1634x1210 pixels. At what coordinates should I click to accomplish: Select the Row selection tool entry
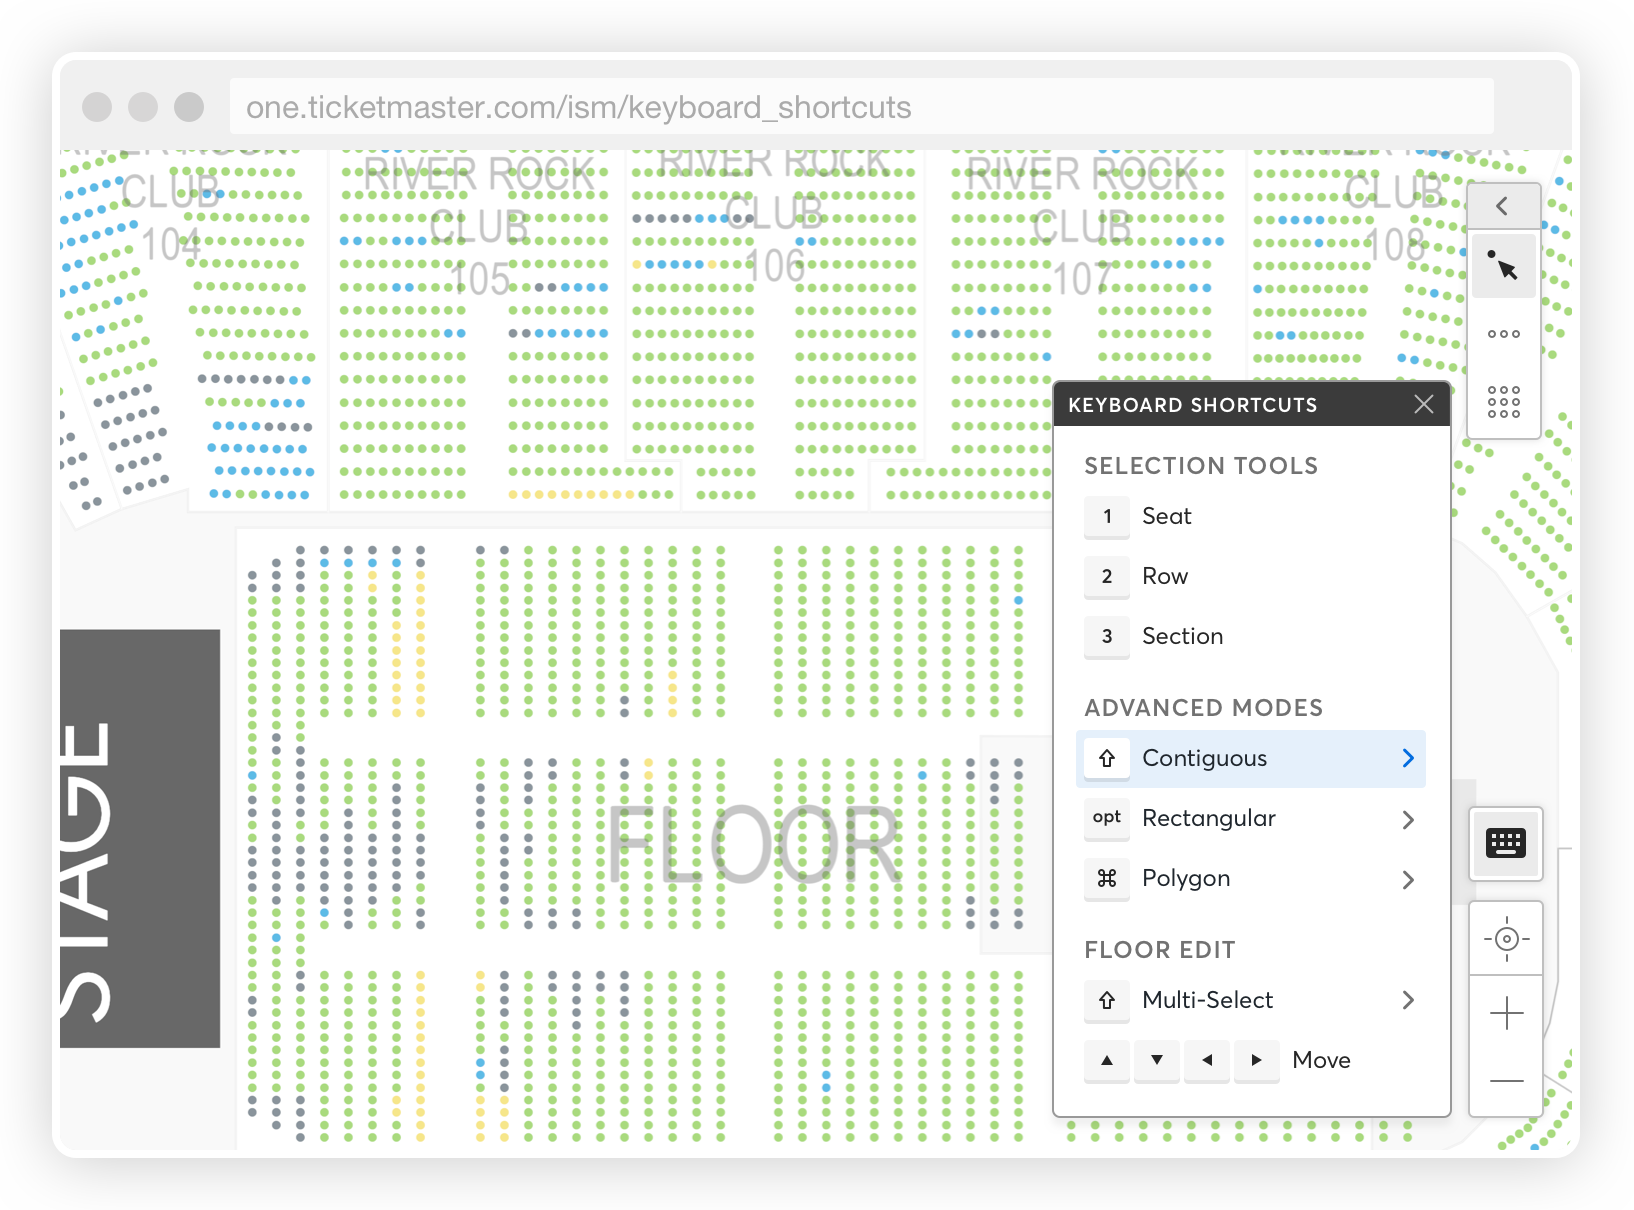click(x=1165, y=576)
